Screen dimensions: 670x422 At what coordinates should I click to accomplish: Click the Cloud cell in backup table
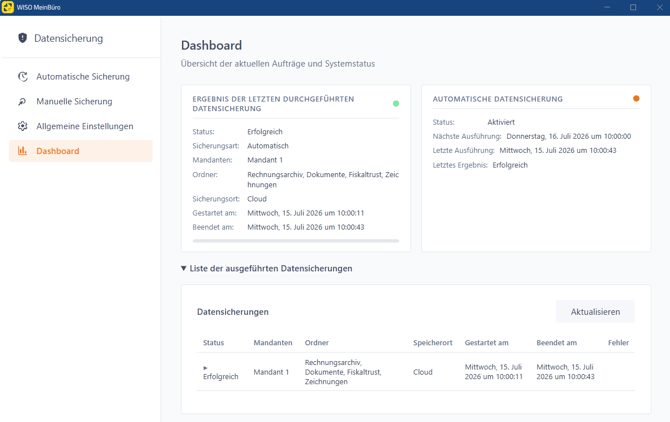(x=423, y=372)
